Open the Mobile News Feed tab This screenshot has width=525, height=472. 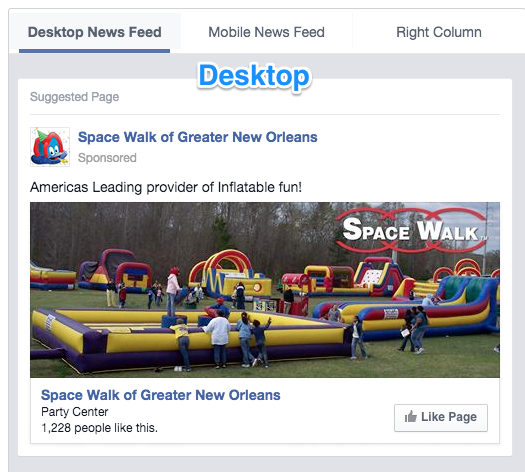[267, 32]
